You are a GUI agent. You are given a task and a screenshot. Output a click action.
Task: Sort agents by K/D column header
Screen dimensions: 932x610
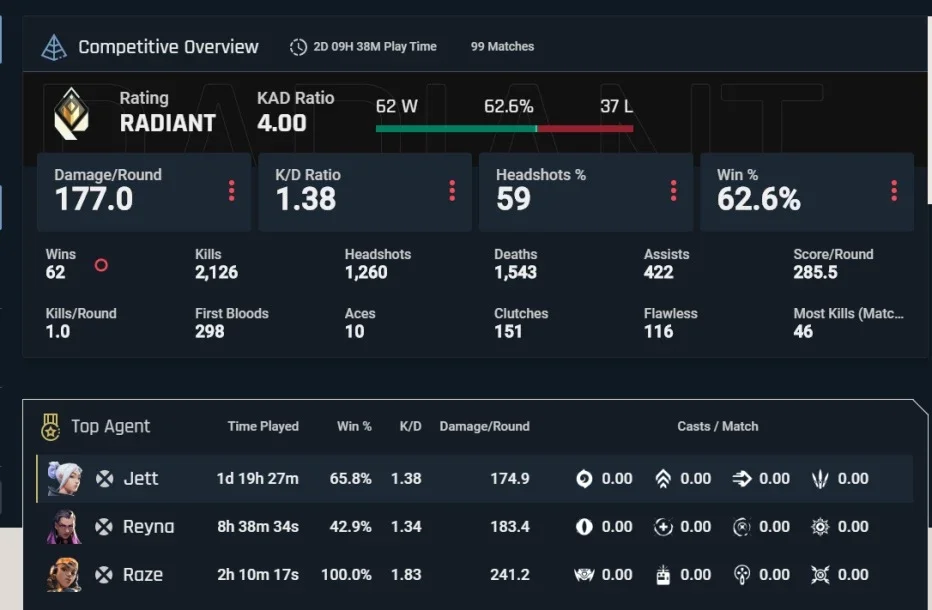(x=410, y=426)
